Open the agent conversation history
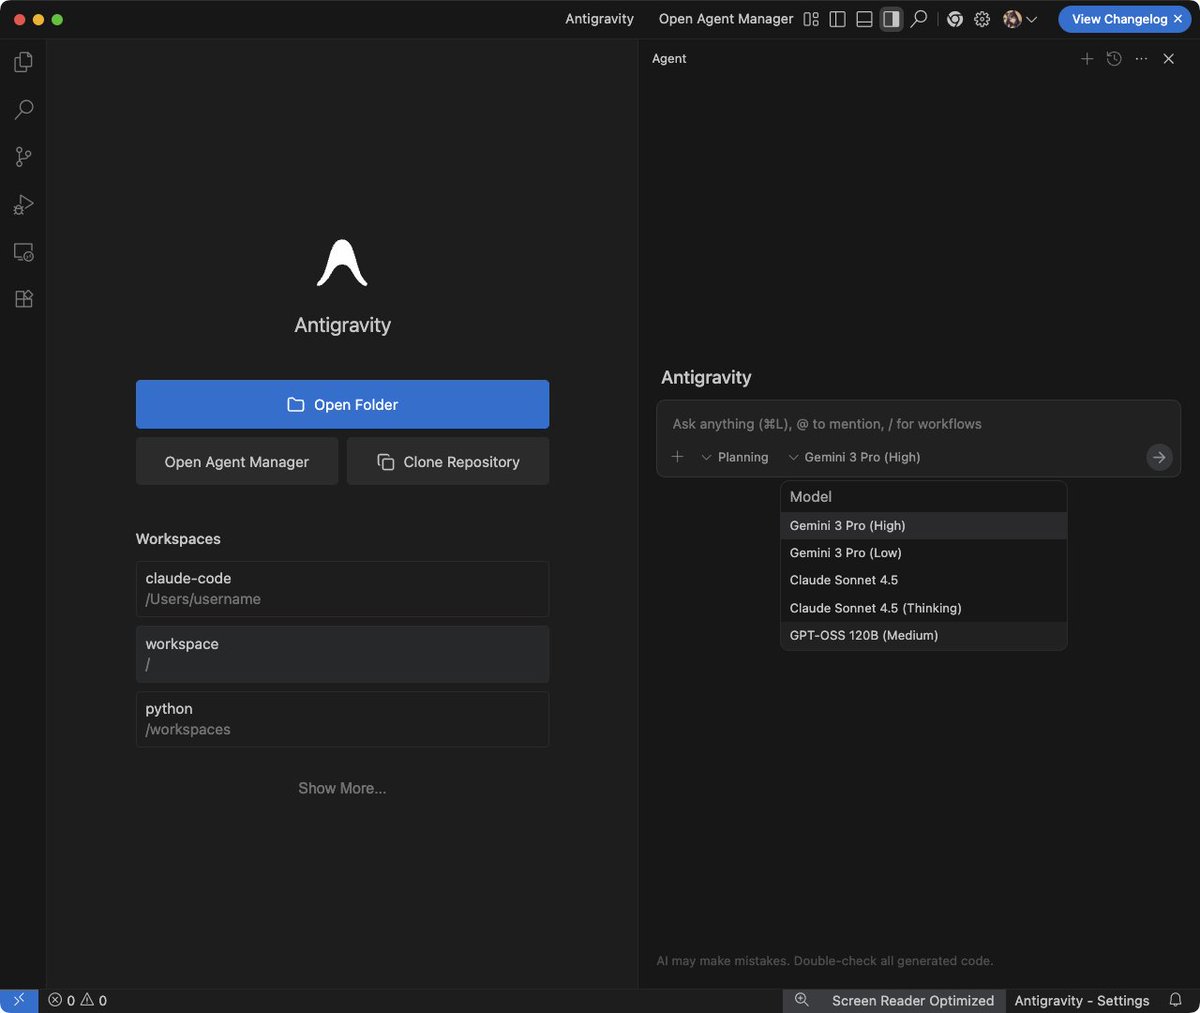The height and width of the screenshot is (1013, 1200). pos(1114,58)
